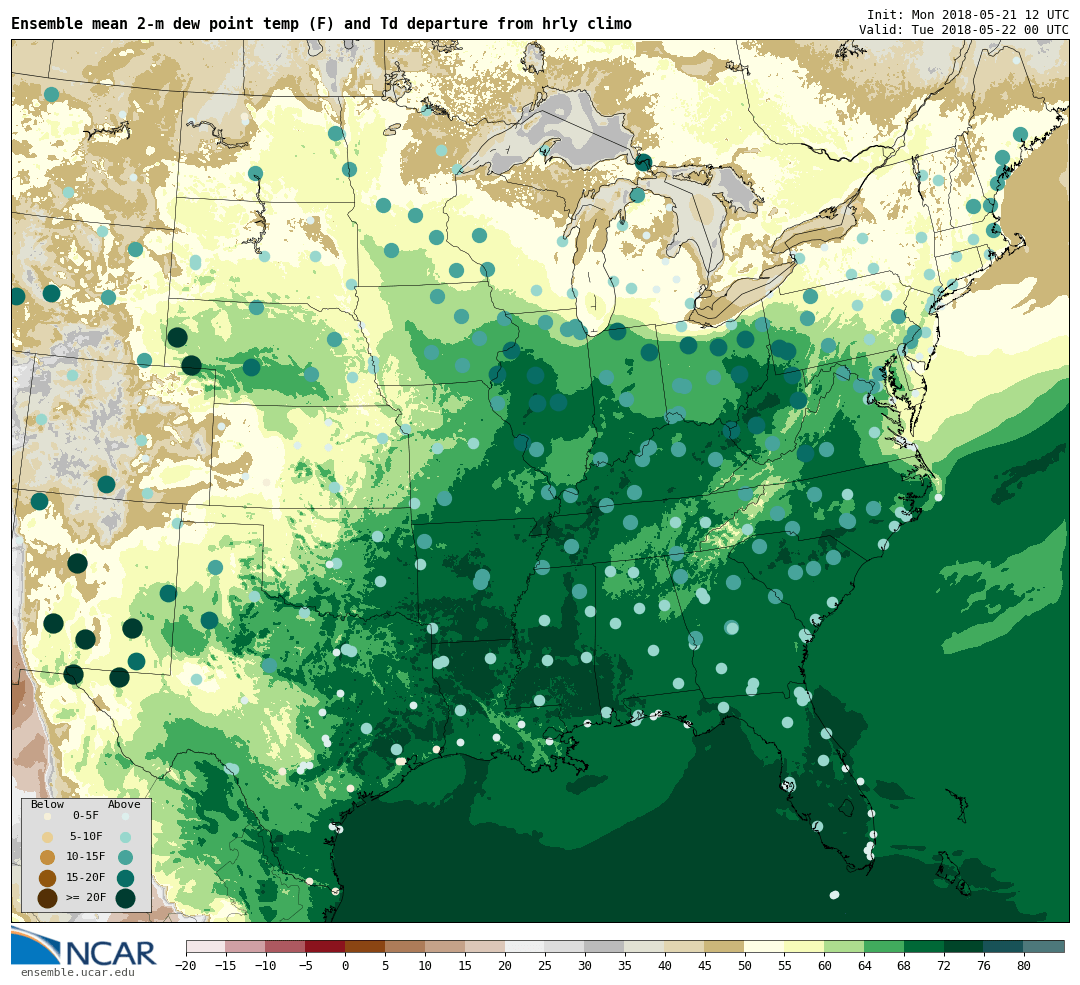Click the brown swatch between 0 and 5
Viewport: 1080px width, 985px height.
coord(366,946)
